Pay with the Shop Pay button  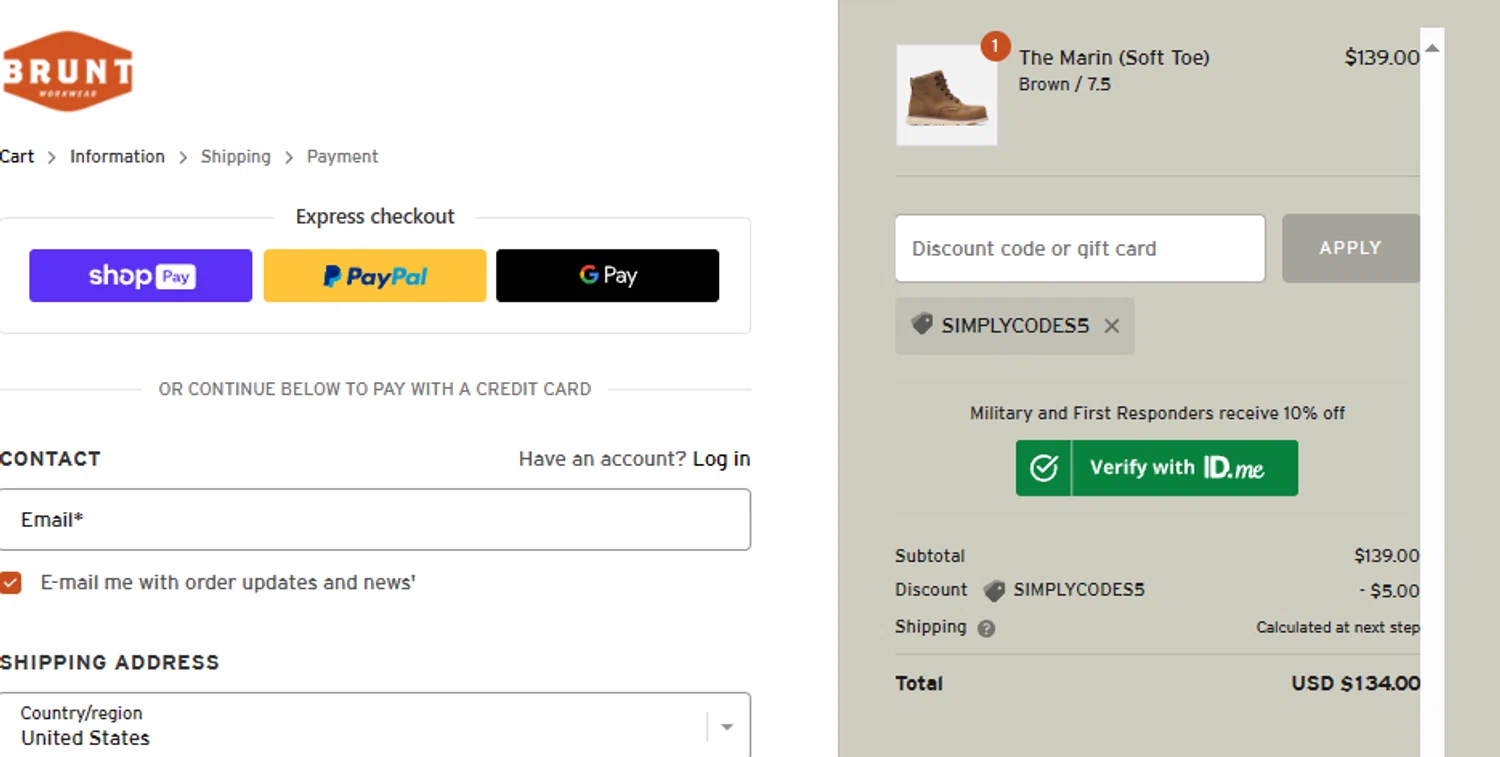point(141,275)
